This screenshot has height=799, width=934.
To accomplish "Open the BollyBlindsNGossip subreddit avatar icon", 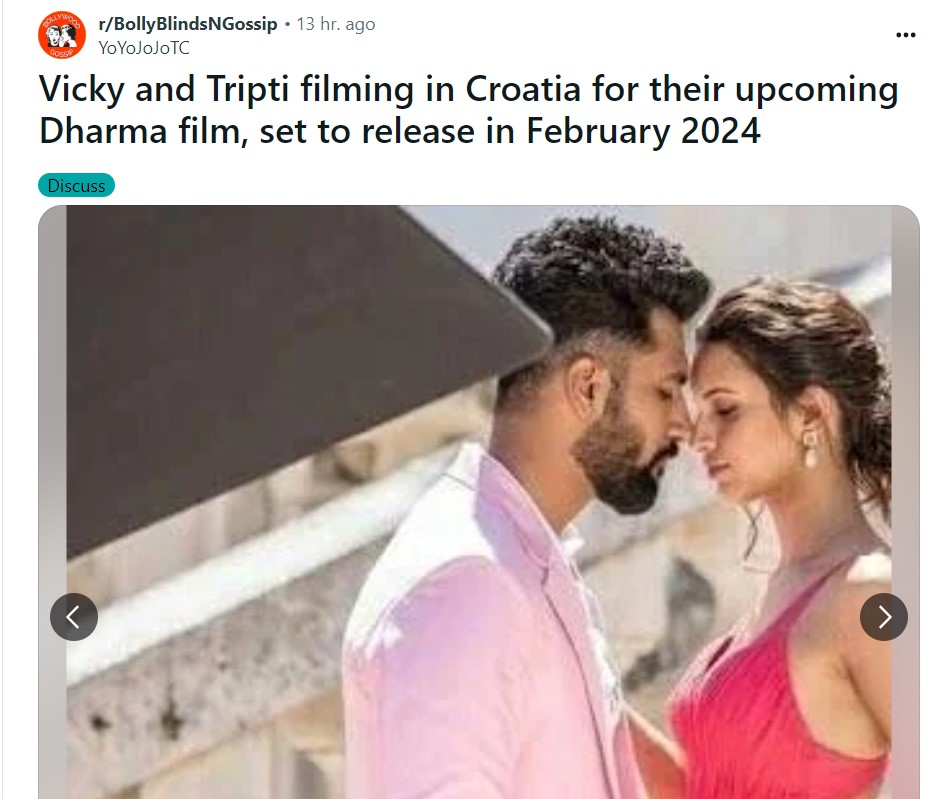I will [x=62, y=35].
